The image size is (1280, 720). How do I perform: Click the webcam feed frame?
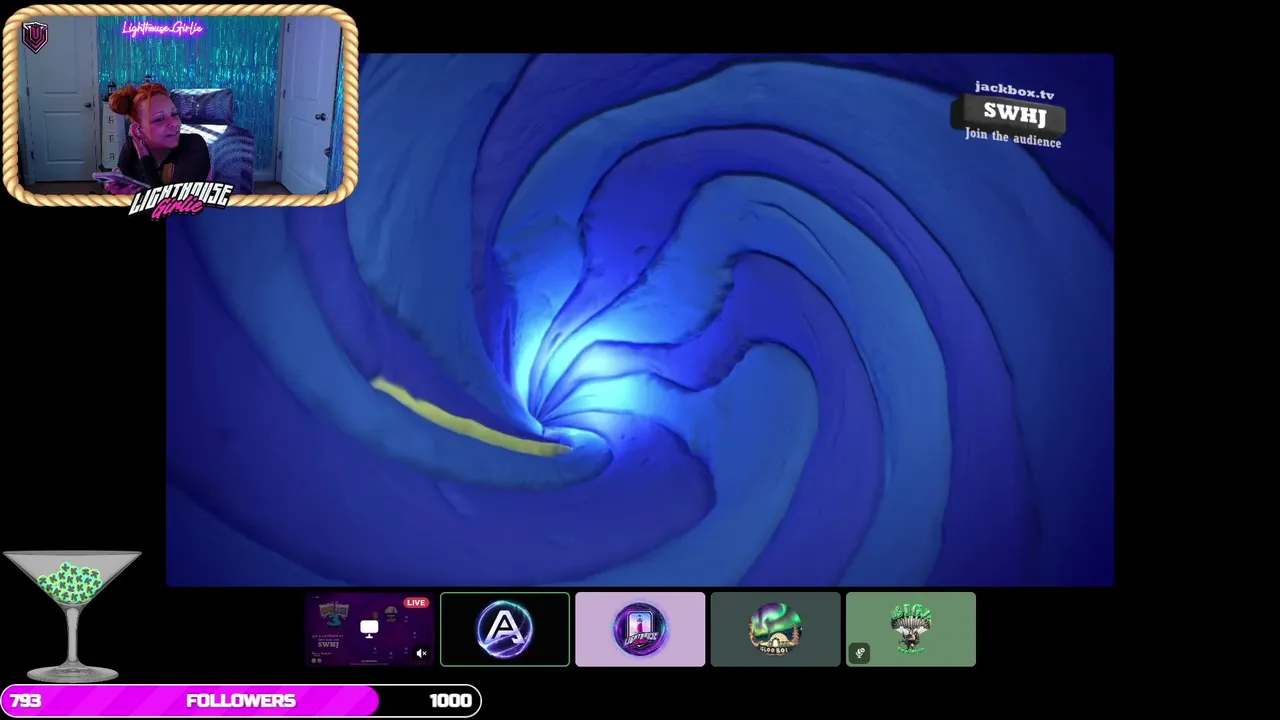180,106
